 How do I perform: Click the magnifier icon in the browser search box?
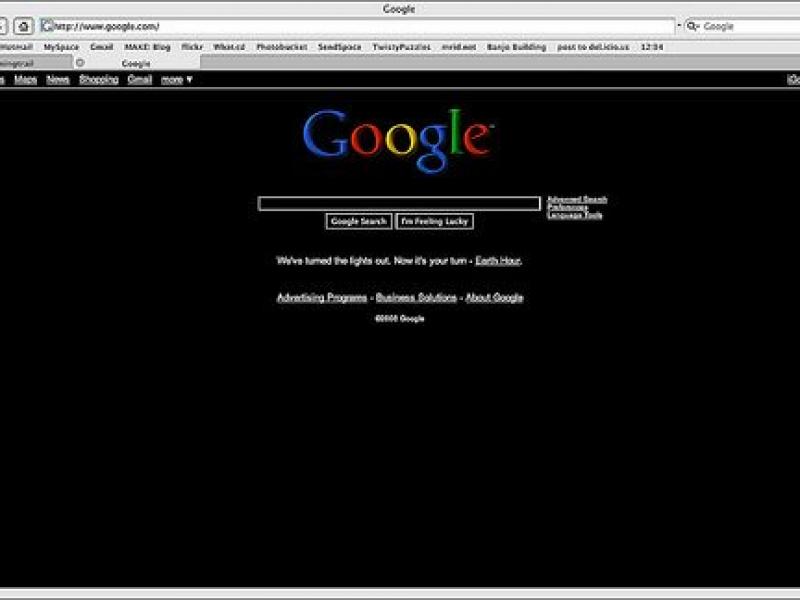693,26
